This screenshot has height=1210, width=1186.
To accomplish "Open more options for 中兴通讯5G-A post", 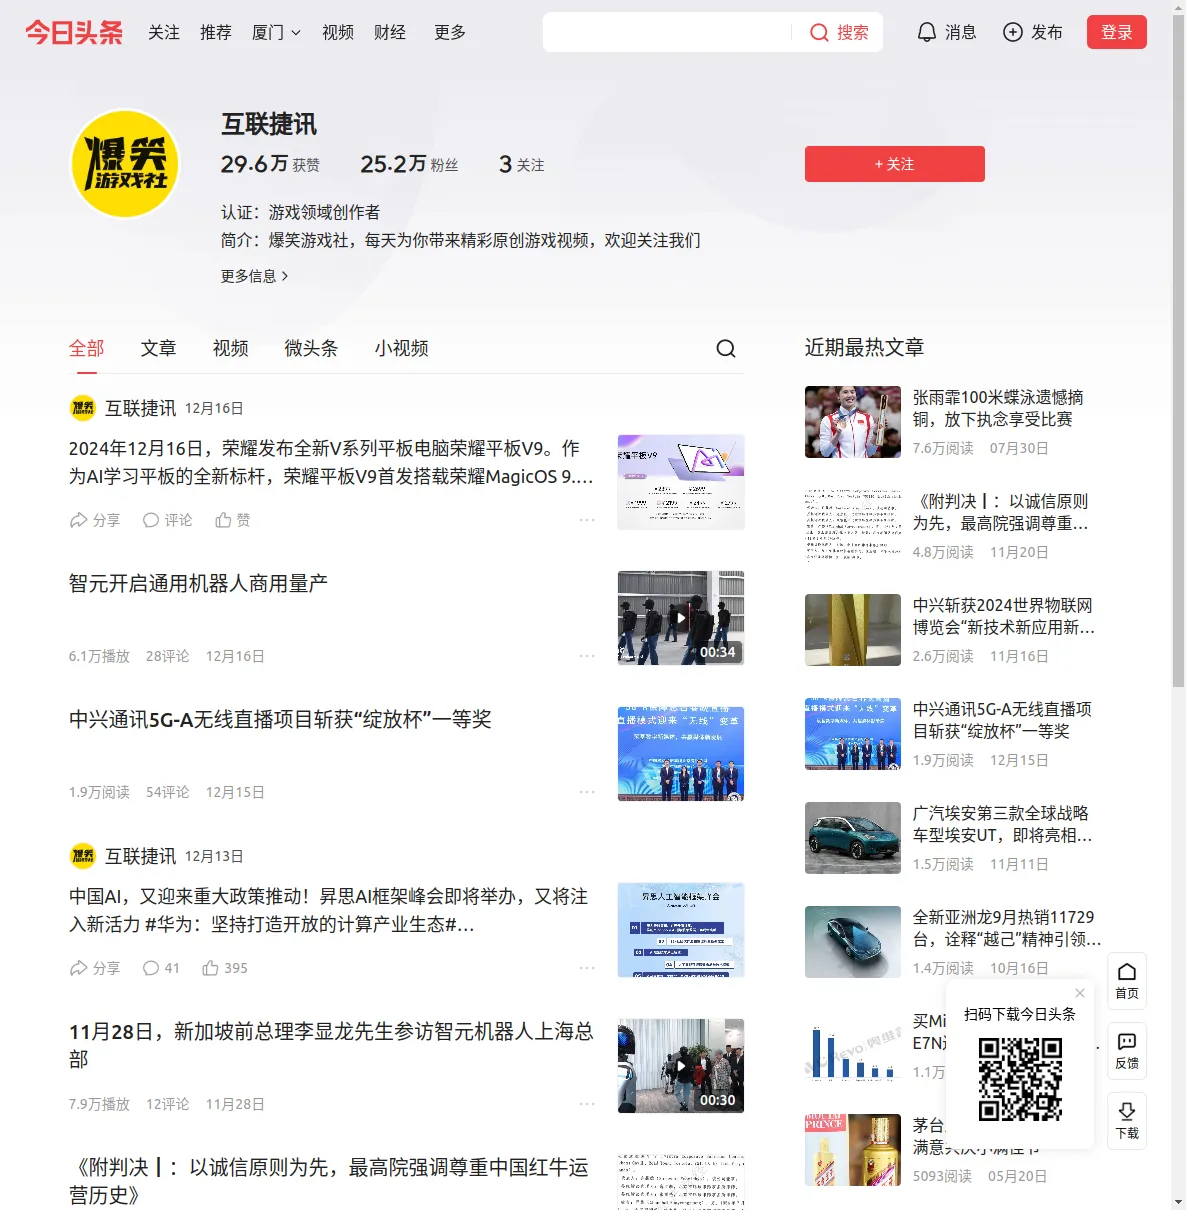I will coord(587,792).
